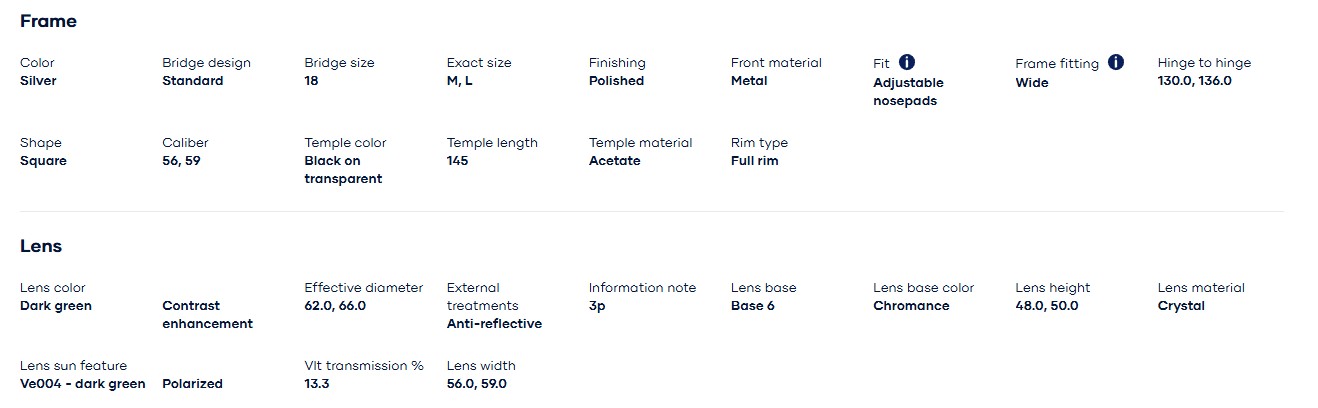The image size is (1318, 408).
Task: Click the Hinge to hinge label
Action: coord(1204,63)
